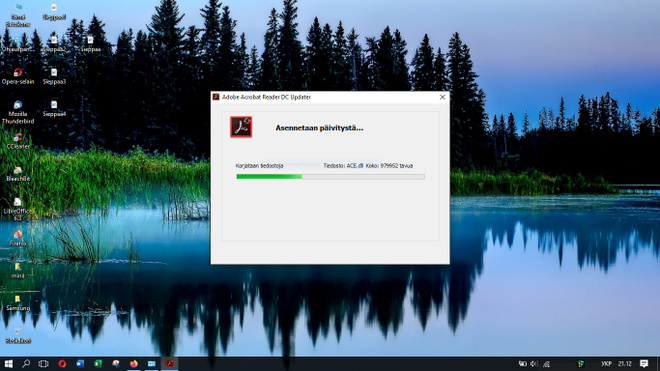Screen dimensions: 660x371
Task: Click the Adobe Acrobat Reader DC Updater title
Action: pyautogui.click(x=266, y=97)
